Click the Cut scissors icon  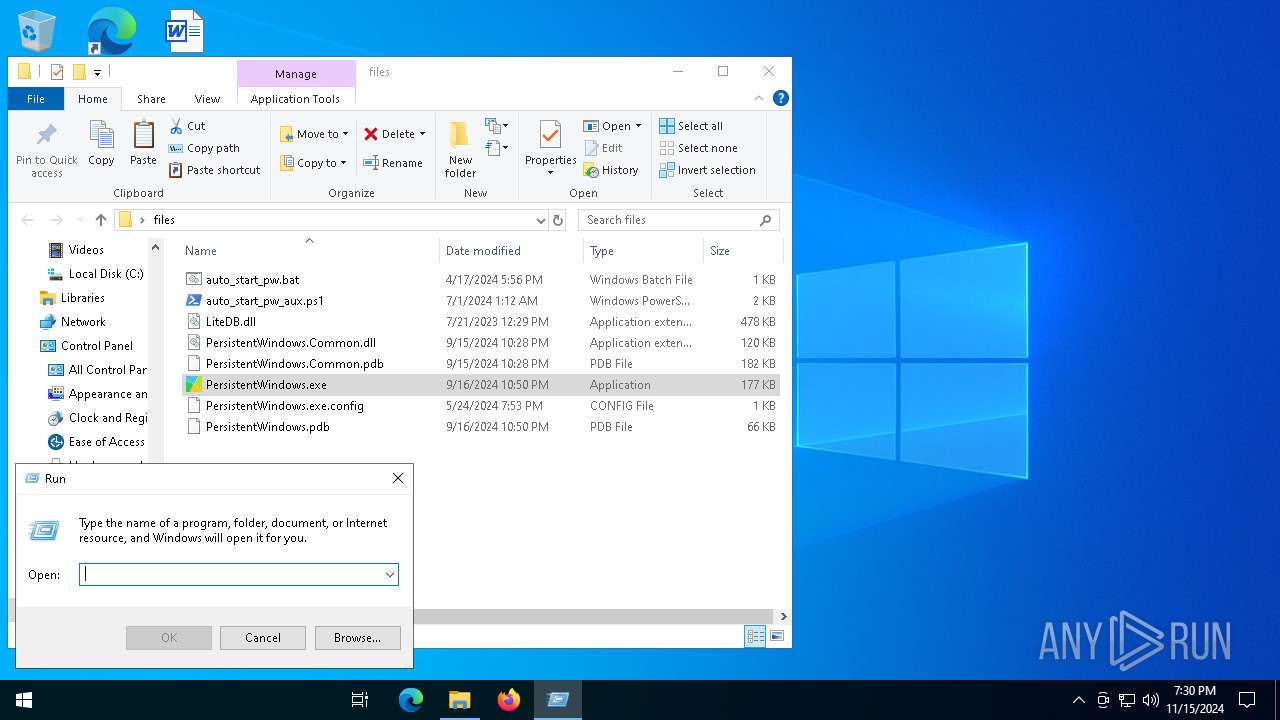pyautogui.click(x=176, y=126)
